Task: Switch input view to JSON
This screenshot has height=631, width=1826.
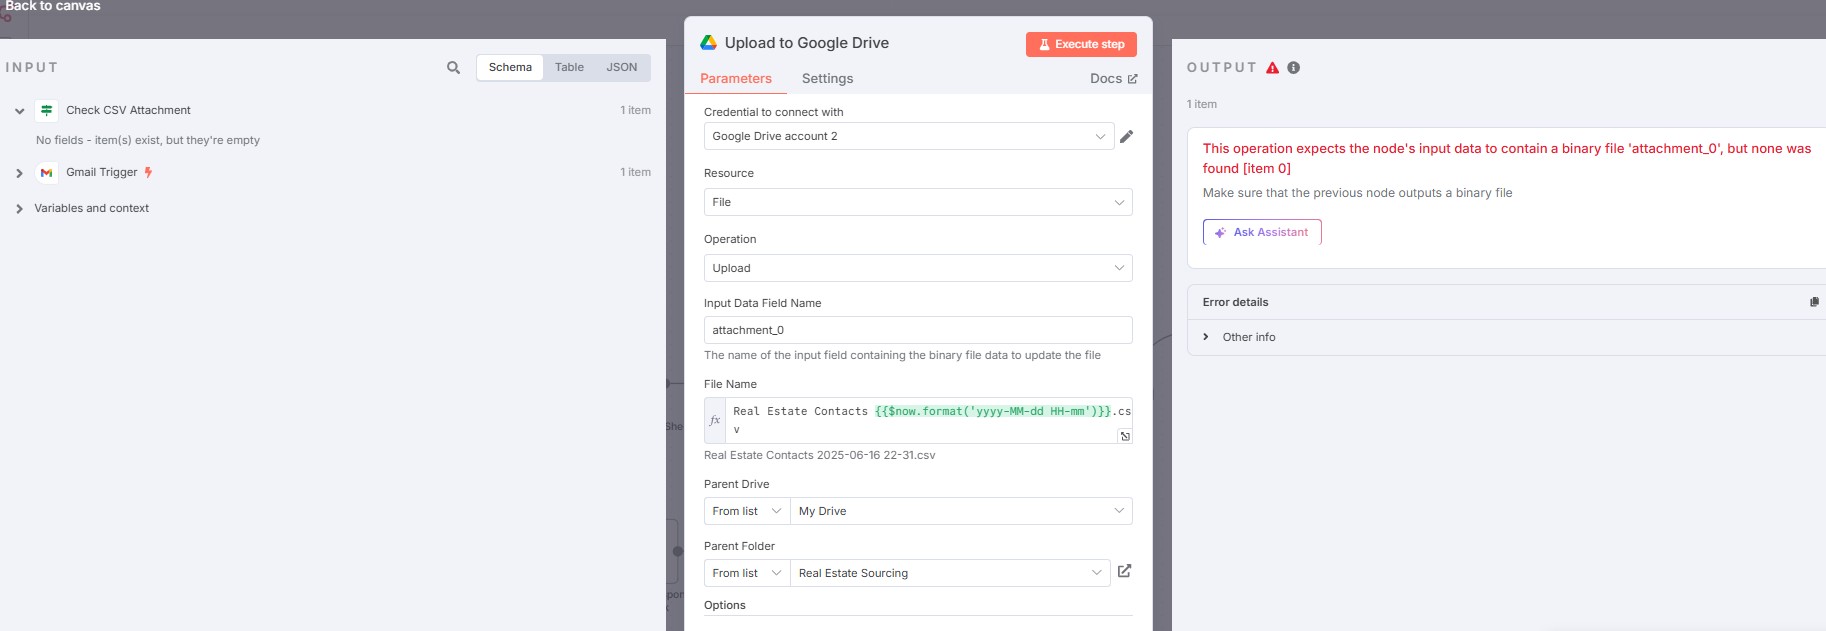Action: coord(622,67)
